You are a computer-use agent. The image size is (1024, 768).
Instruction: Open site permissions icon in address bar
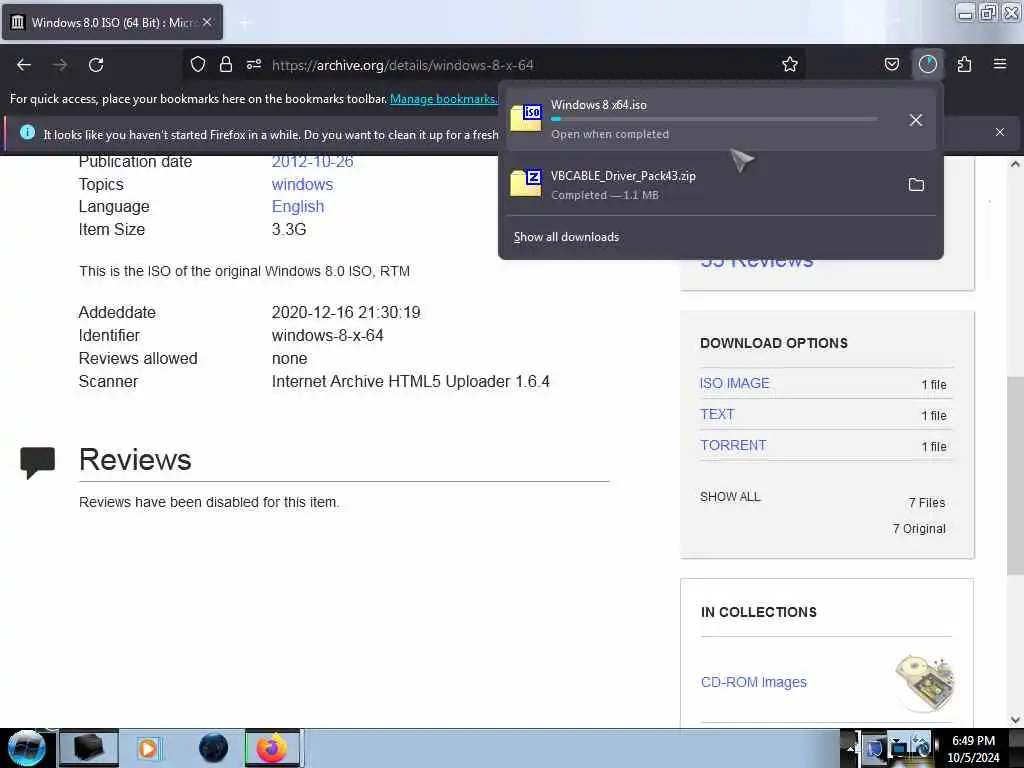pyautogui.click(x=254, y=64)
